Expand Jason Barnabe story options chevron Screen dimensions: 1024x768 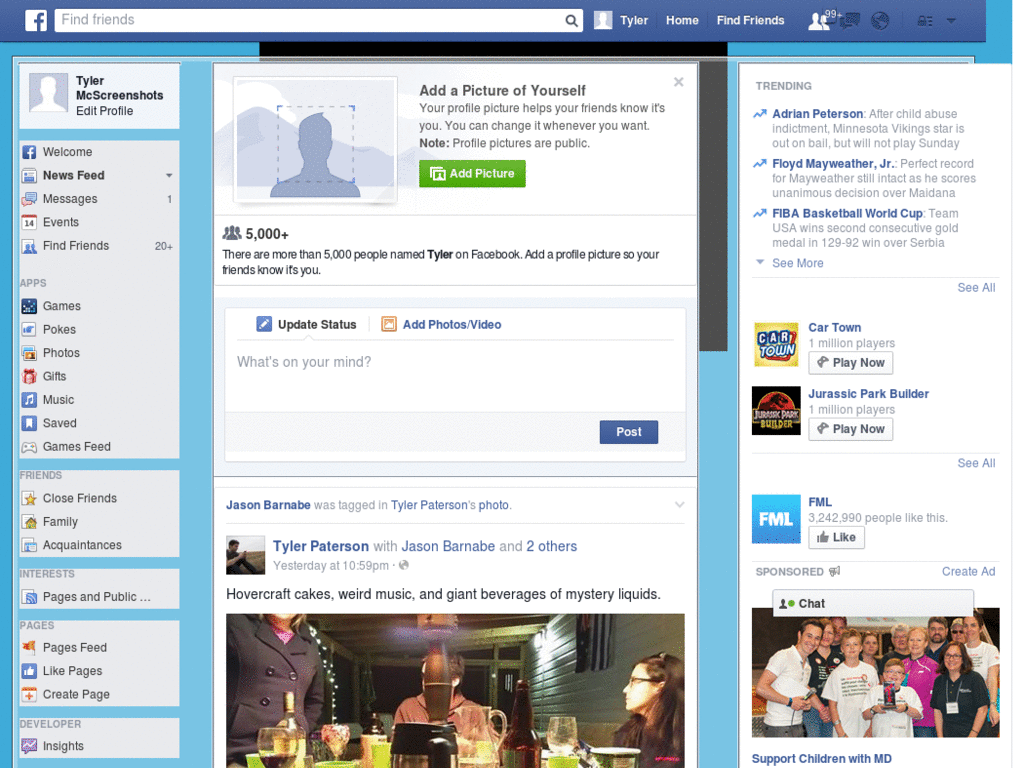point(679,505)
